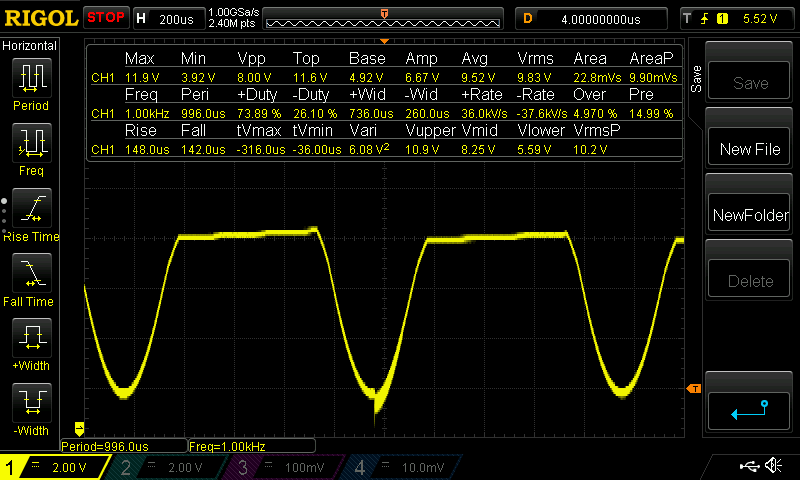Viewport: 800px width, 480px height.
Task: Click the Avg value 9.52 V
Action: [x=479, y=78]
